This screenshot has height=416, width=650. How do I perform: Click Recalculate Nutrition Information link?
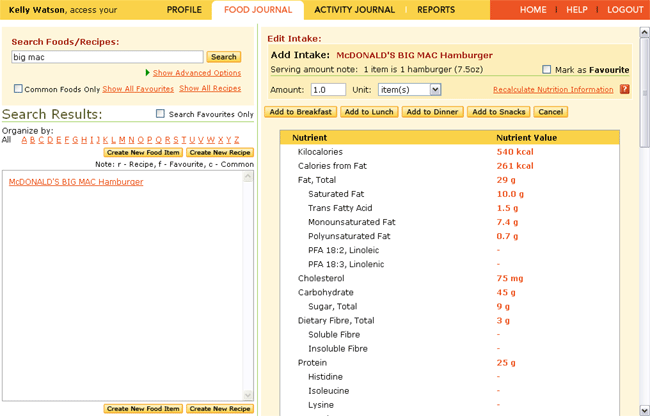pos(553,89)
